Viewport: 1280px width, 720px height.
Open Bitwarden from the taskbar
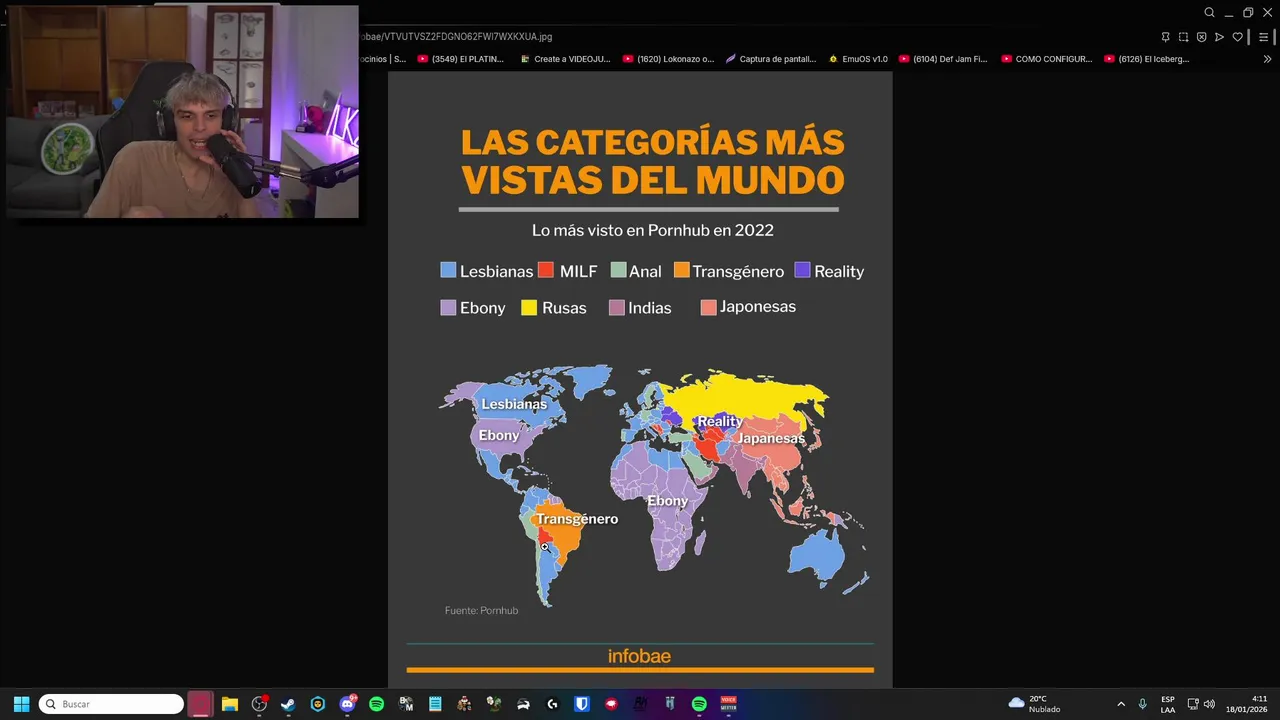[x=581, y=704]
